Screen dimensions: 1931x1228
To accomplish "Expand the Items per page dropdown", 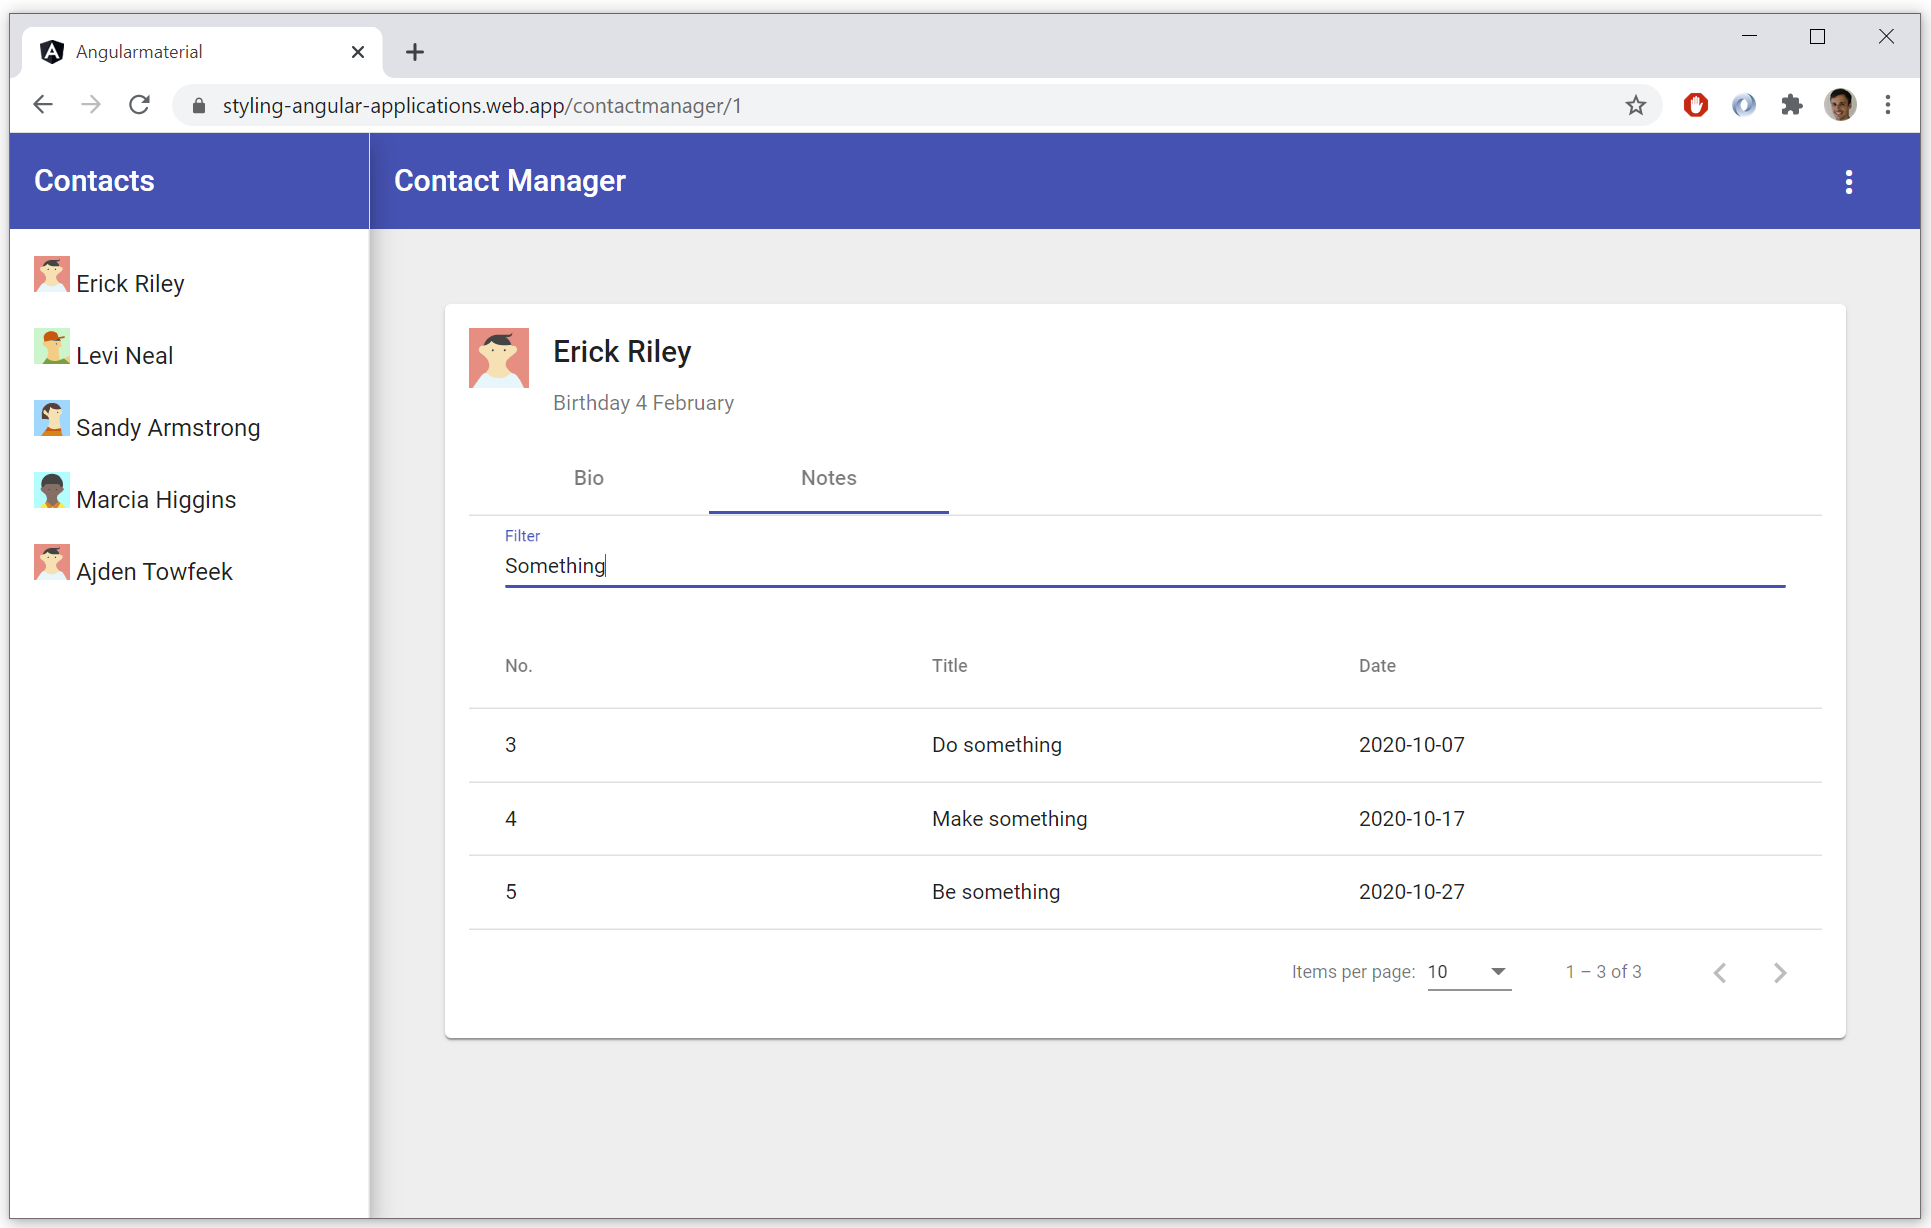I will click(1468, 972).
